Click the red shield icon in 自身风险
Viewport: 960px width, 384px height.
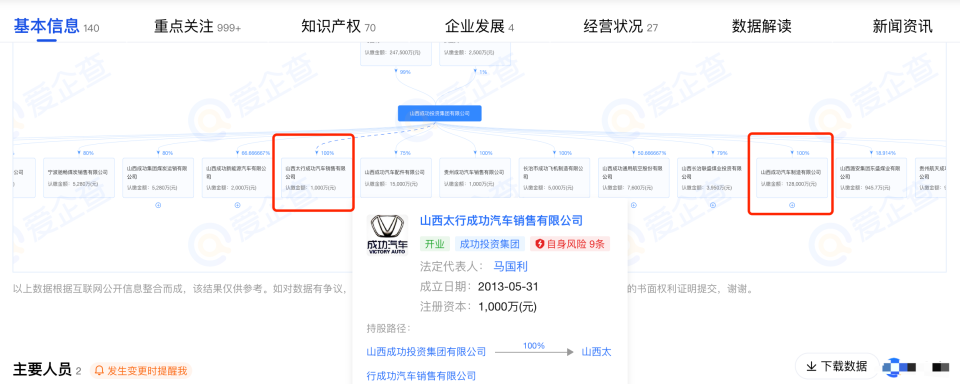click(x=540, y=244)
